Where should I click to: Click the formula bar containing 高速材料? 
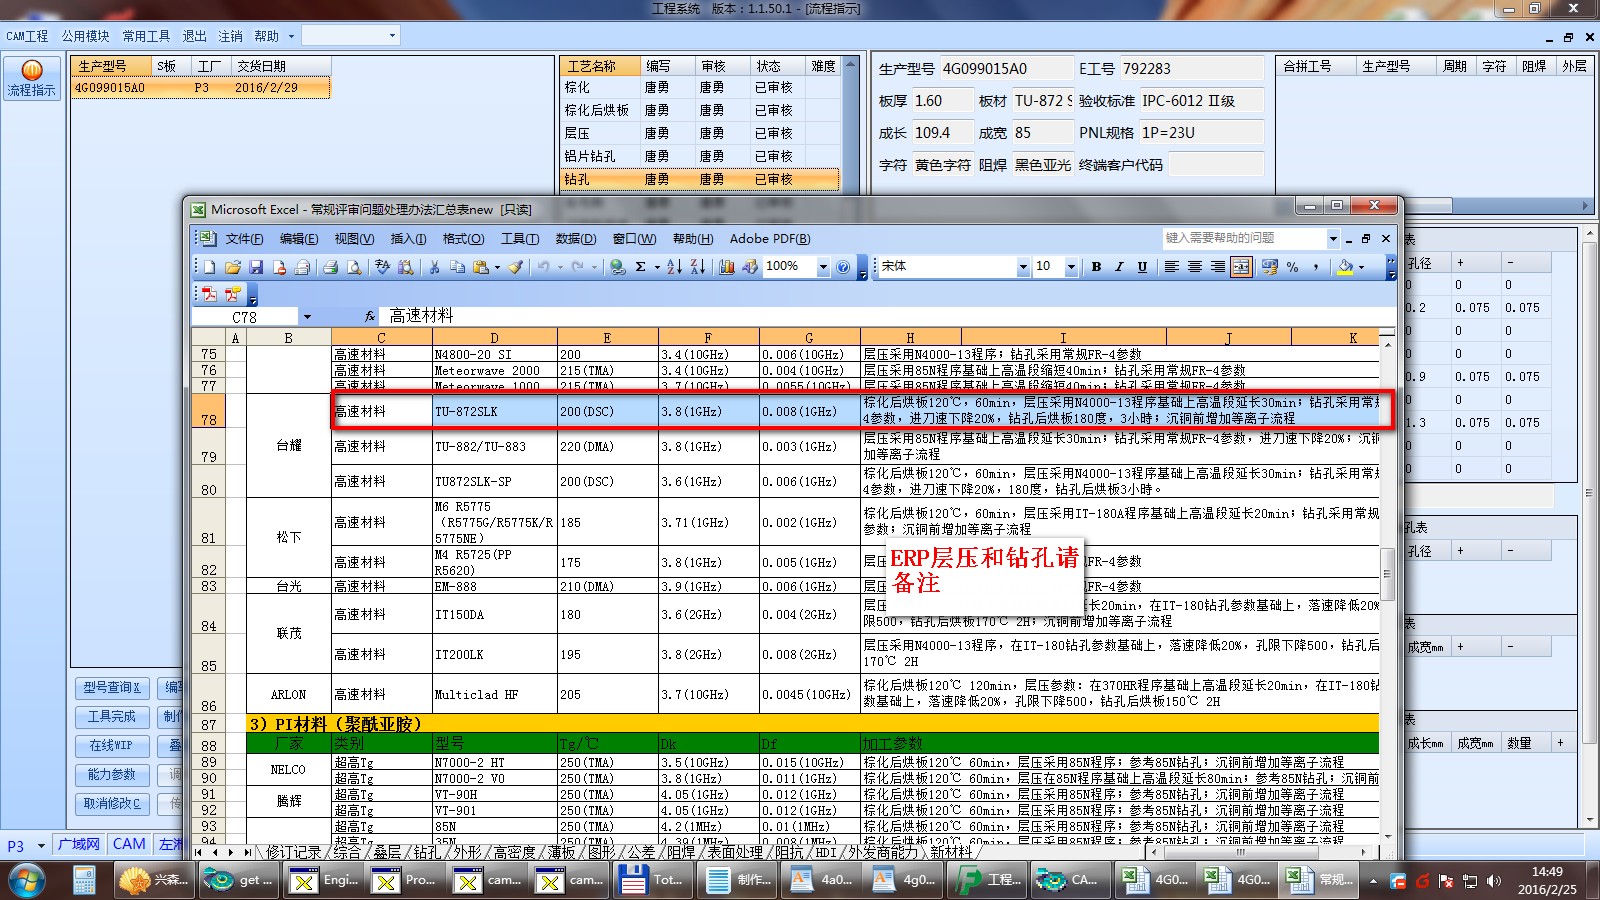point(890,316)
